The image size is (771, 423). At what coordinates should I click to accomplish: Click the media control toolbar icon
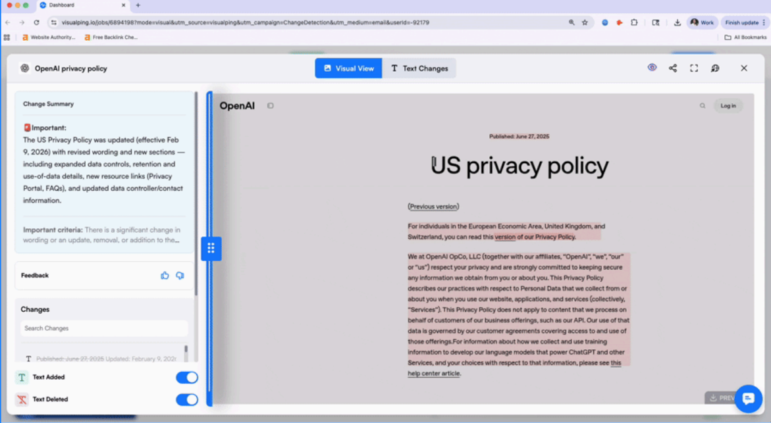tap(655, 23)
